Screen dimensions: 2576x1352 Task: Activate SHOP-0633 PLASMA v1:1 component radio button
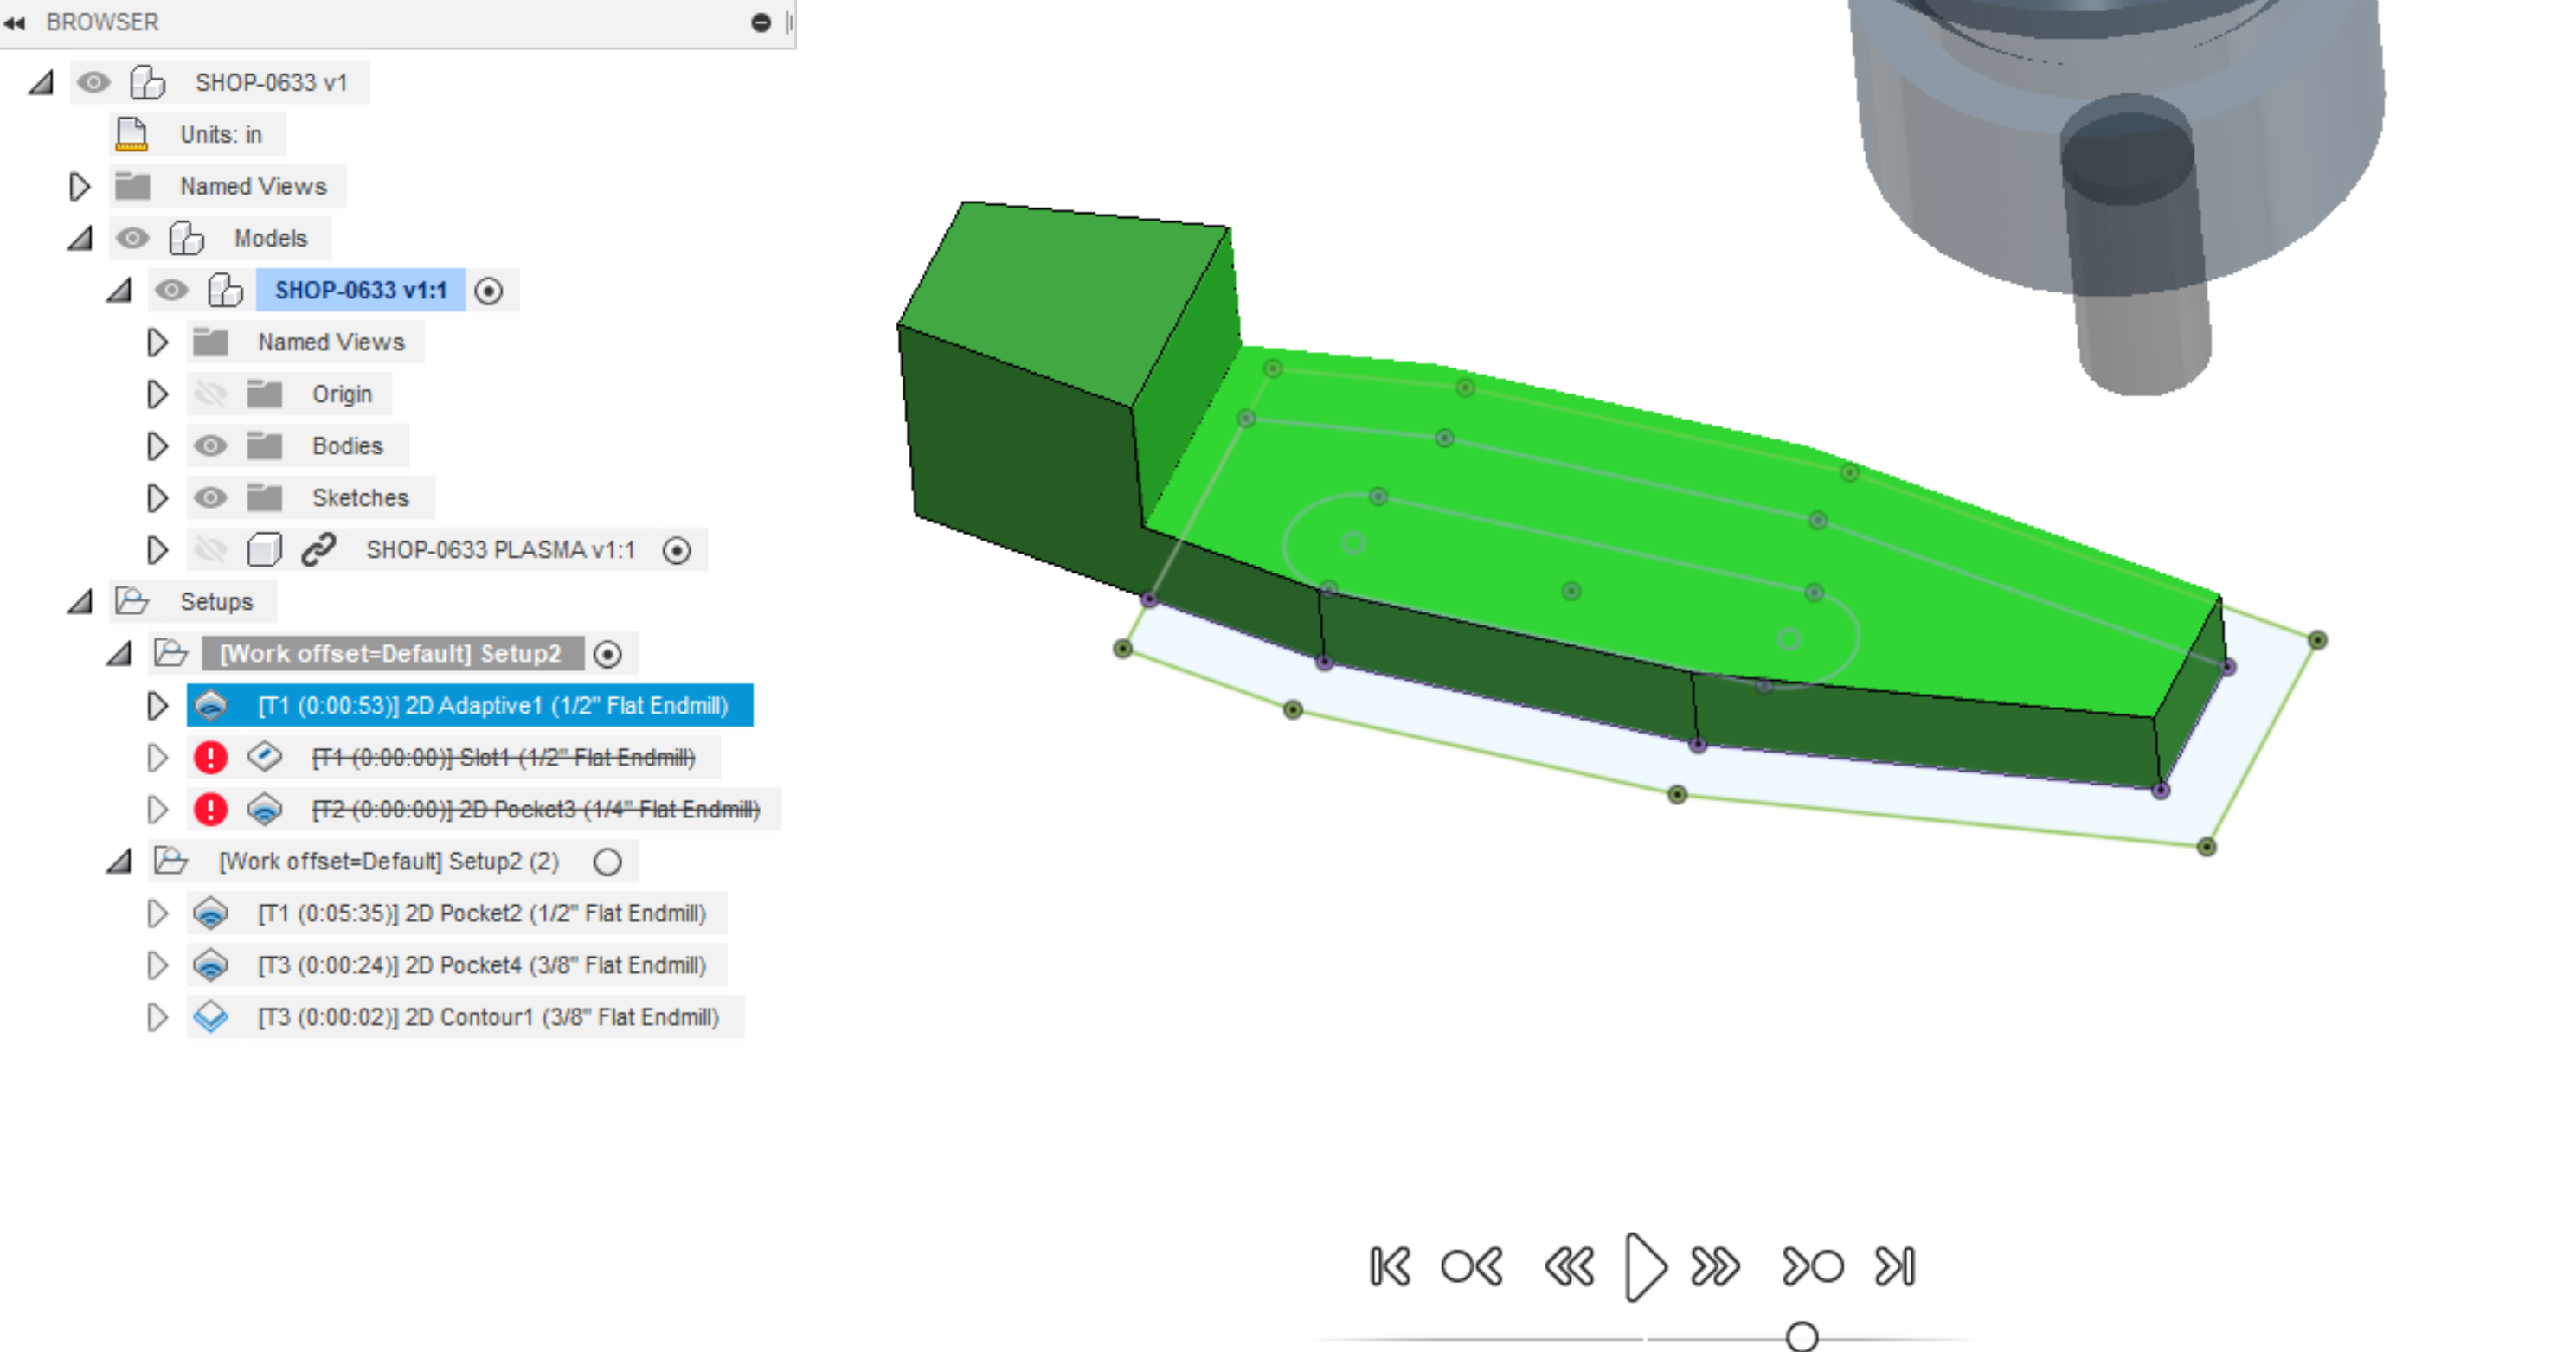[x=677, y=551]
